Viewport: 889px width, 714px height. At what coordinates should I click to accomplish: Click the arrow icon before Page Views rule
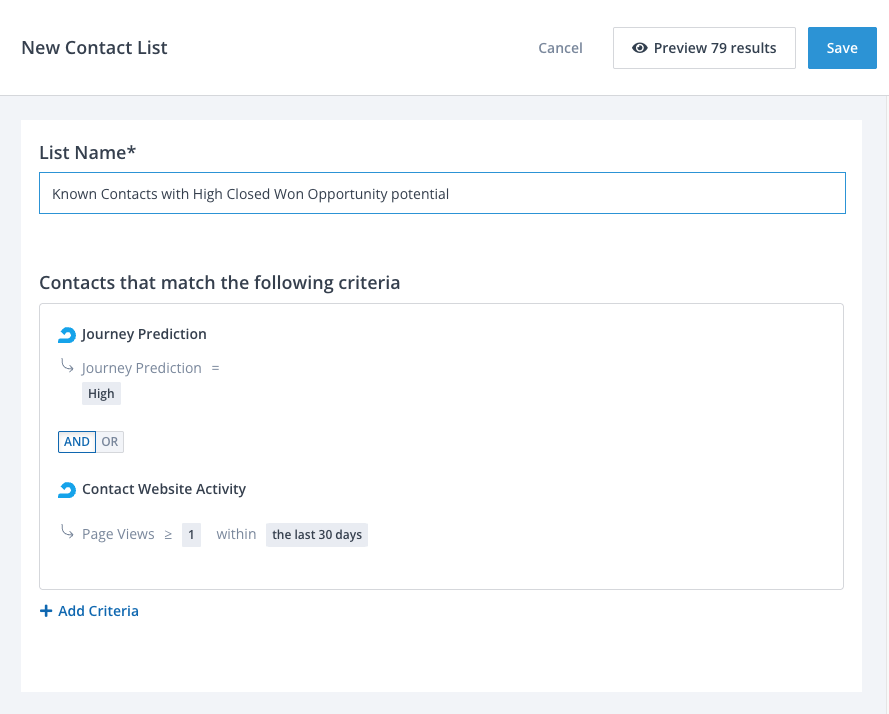click(x=68, y=533)
